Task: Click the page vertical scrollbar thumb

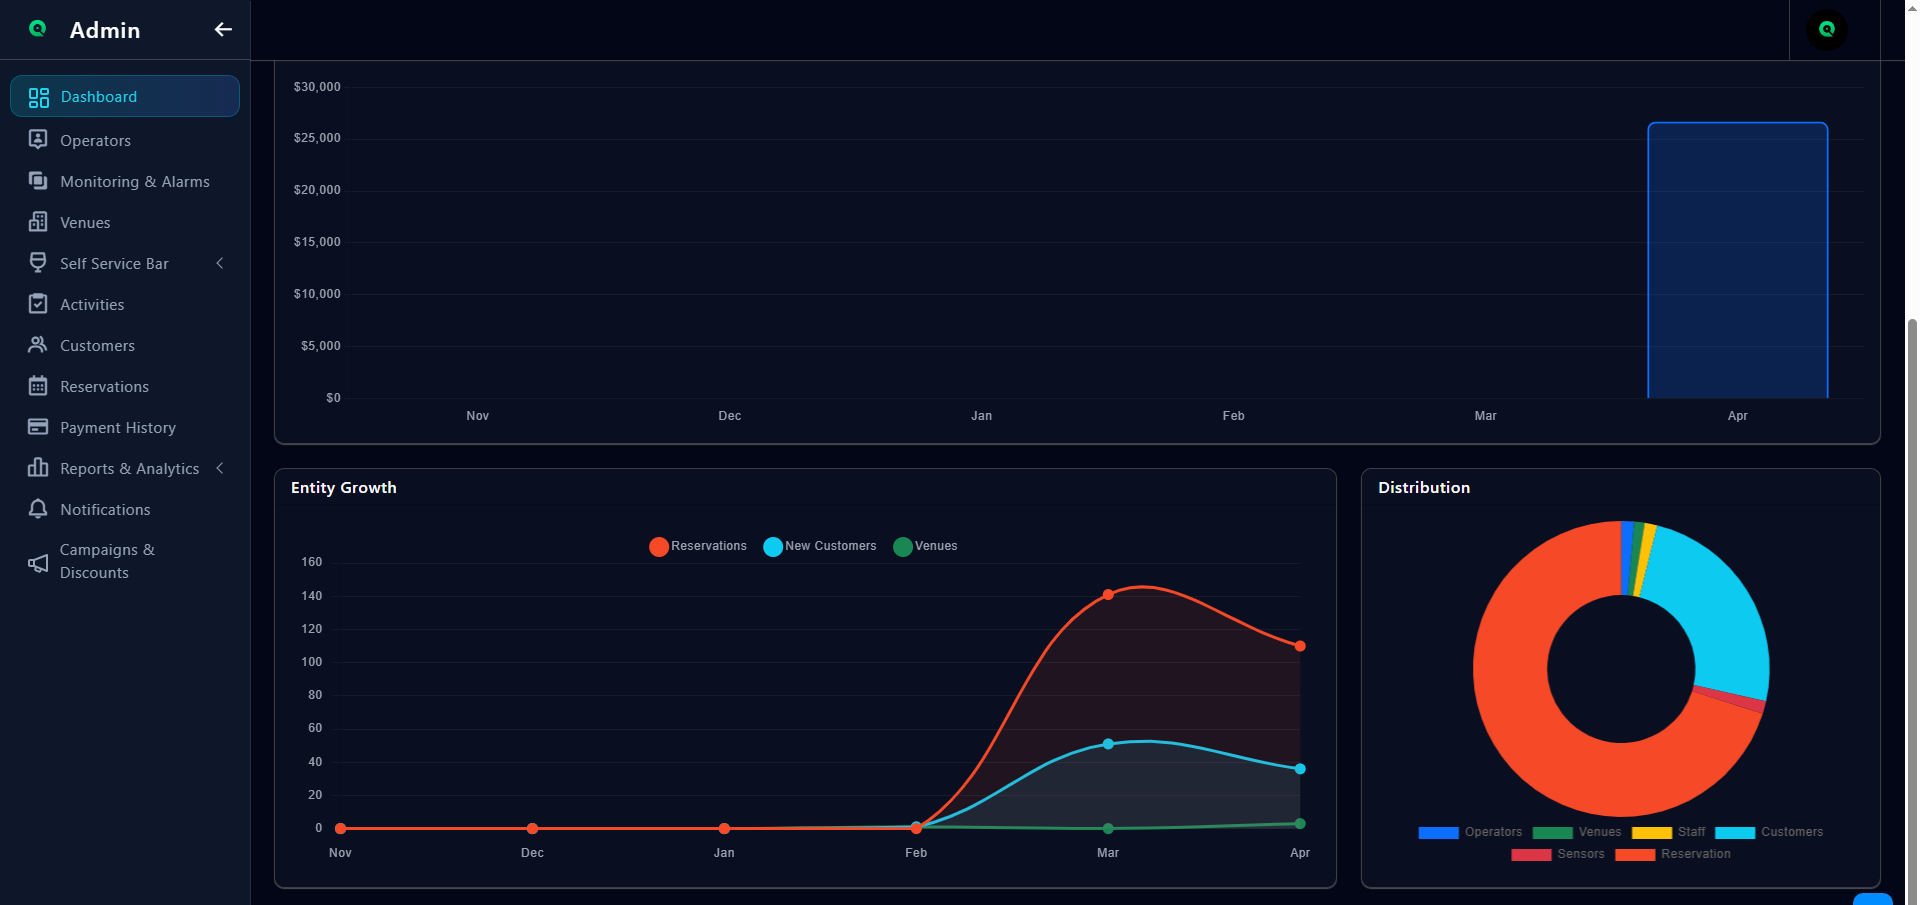Action: point(1912,610)
